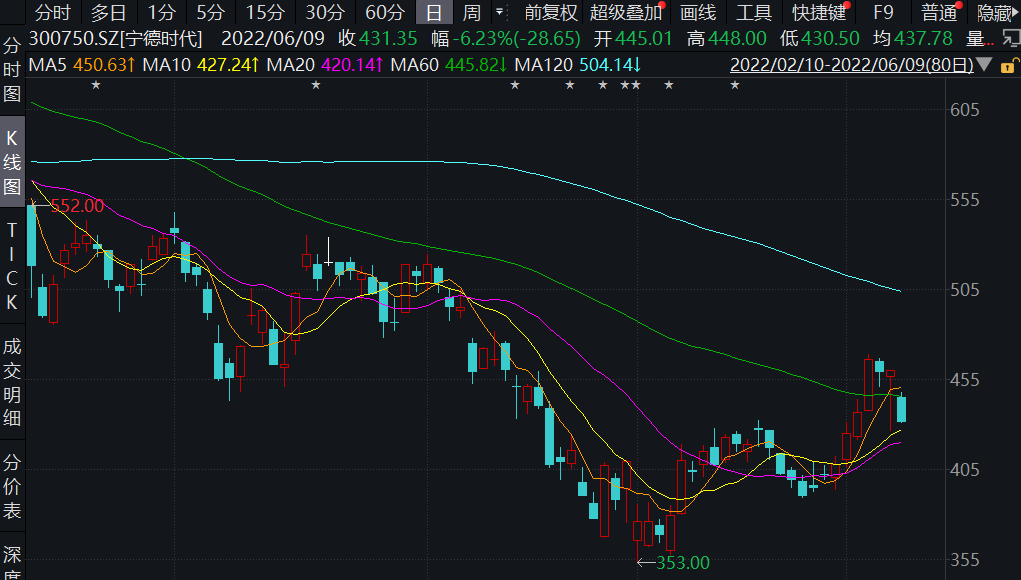Open the date range dropdown triangle
The width and height of the screenshot is (1021, 580).
point(984,65)
